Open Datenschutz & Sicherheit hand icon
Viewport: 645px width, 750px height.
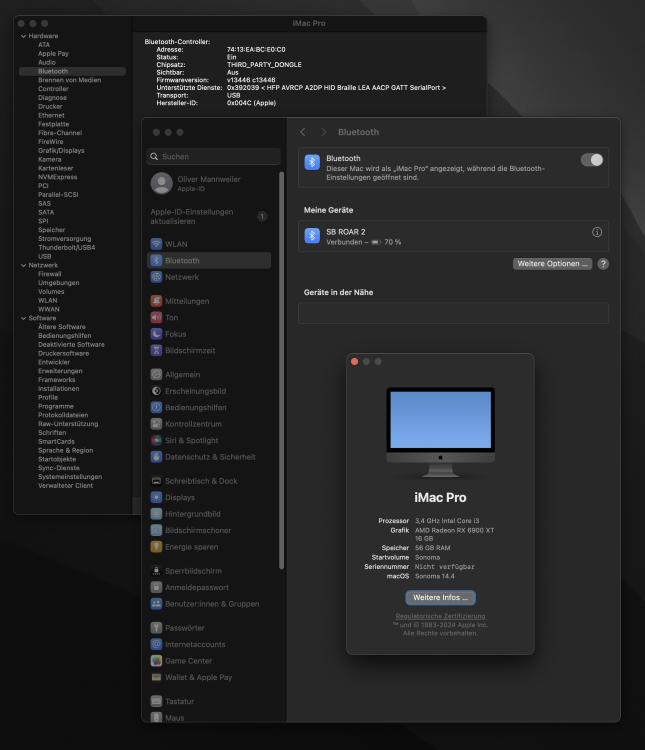coord(156,457)
